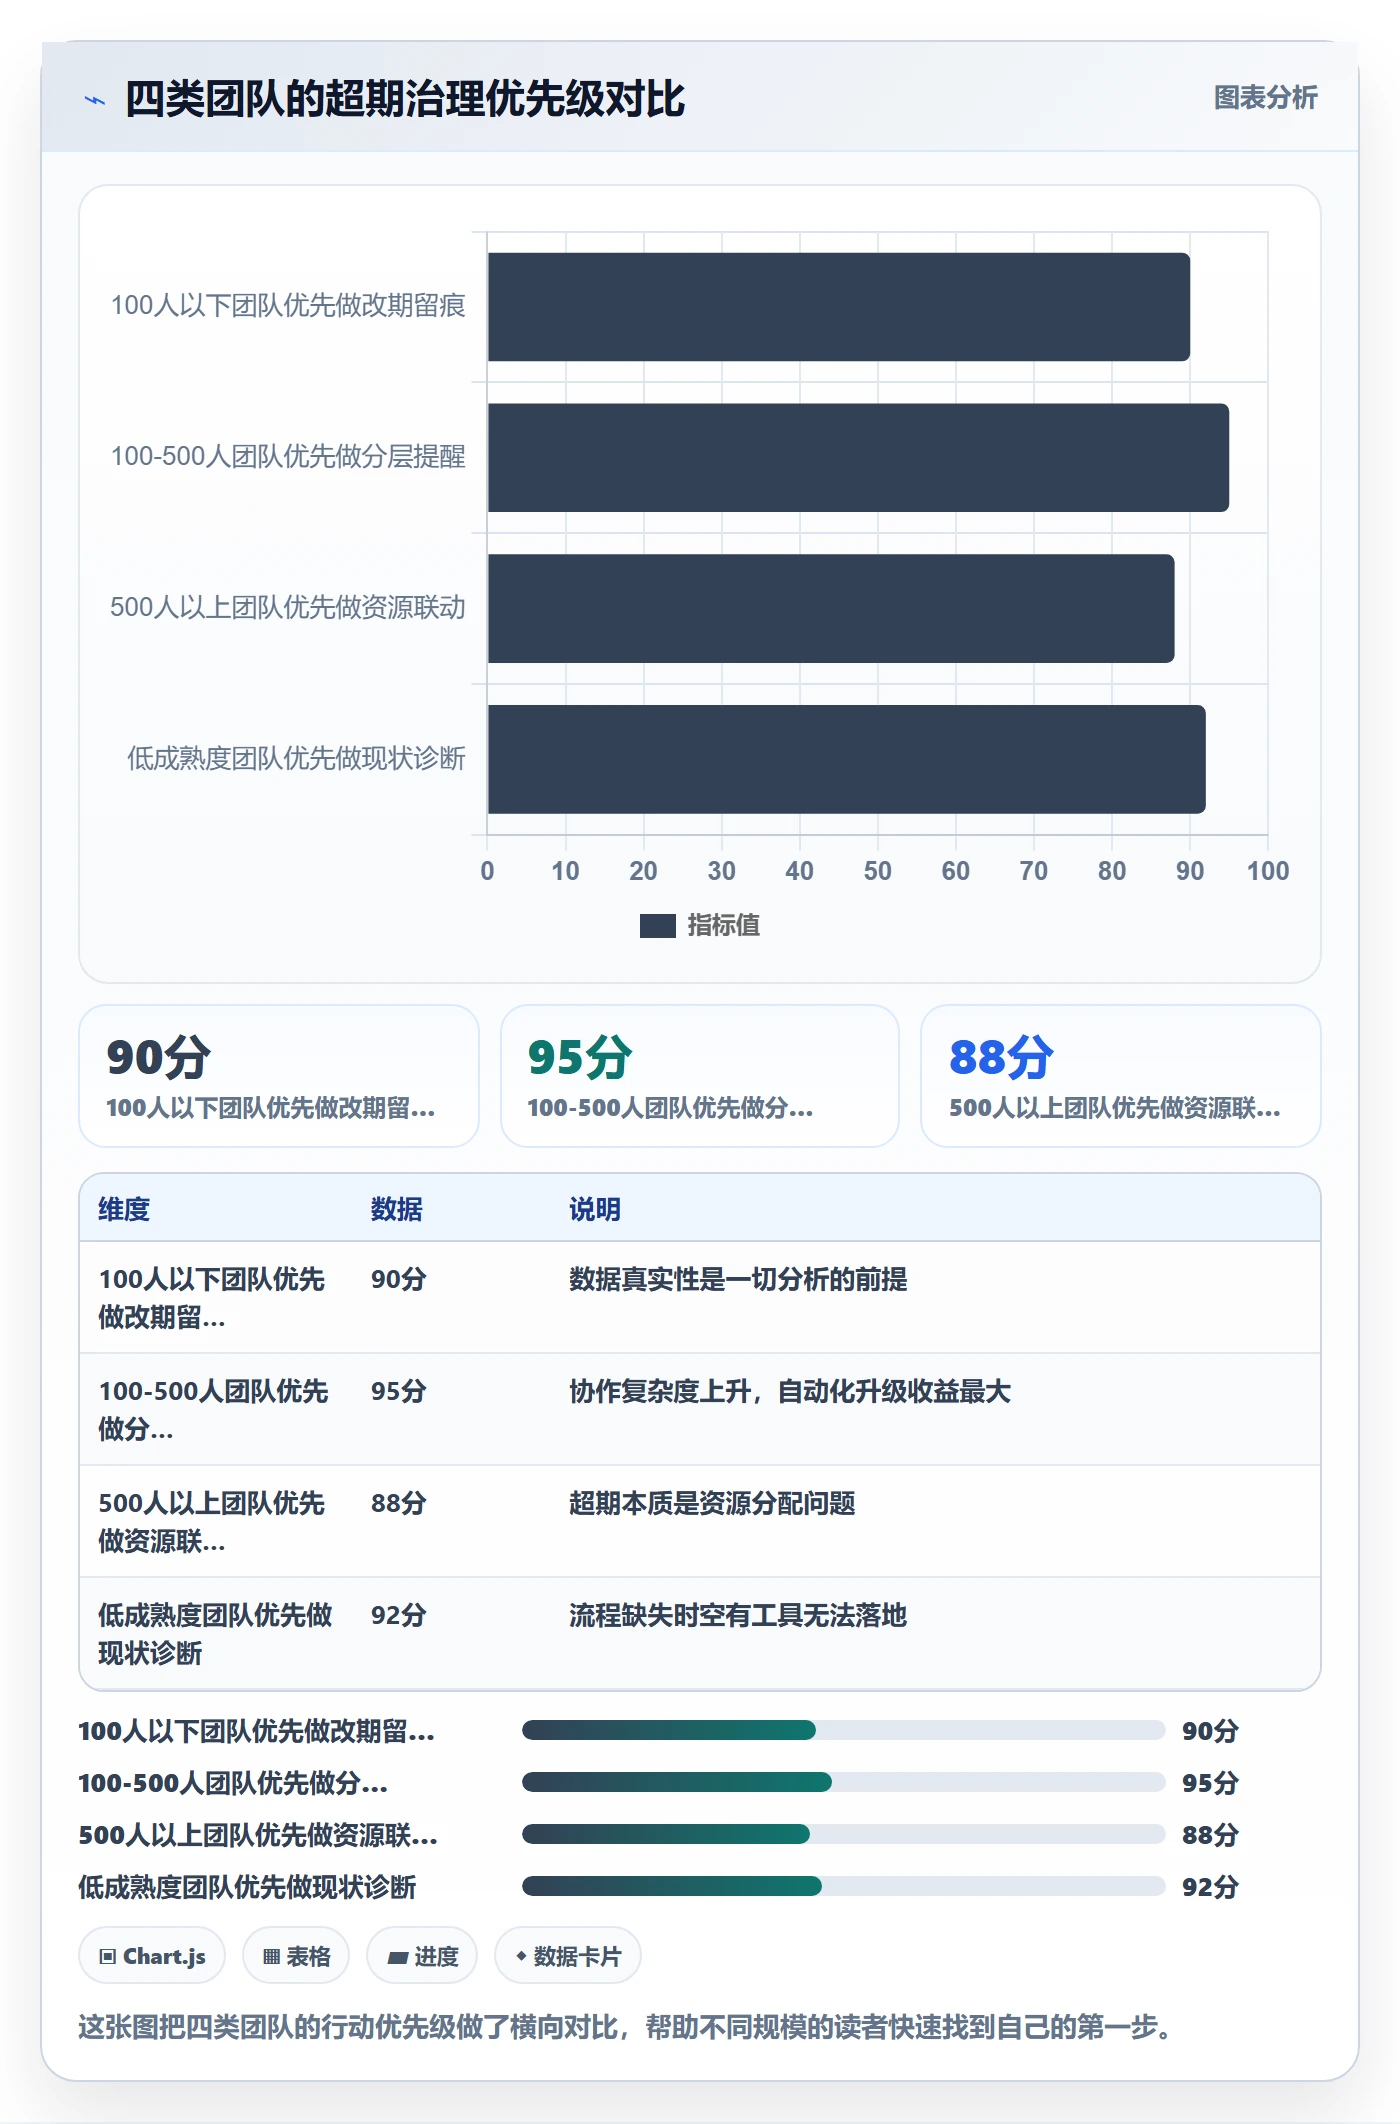Click the table cell 数据真实性是一切分析的前提
This screenshot has height=2124, width=1400.
click(x=738, y=1279)
